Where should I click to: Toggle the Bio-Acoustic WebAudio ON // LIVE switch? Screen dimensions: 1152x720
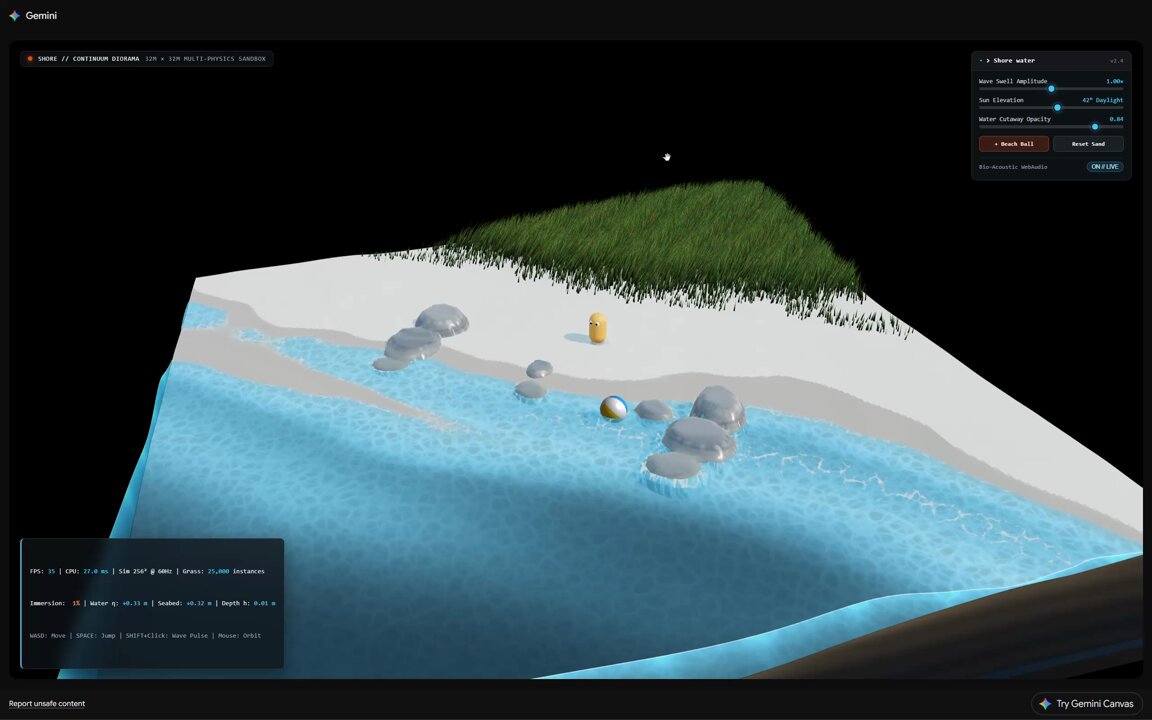[x=1104, y=167]
